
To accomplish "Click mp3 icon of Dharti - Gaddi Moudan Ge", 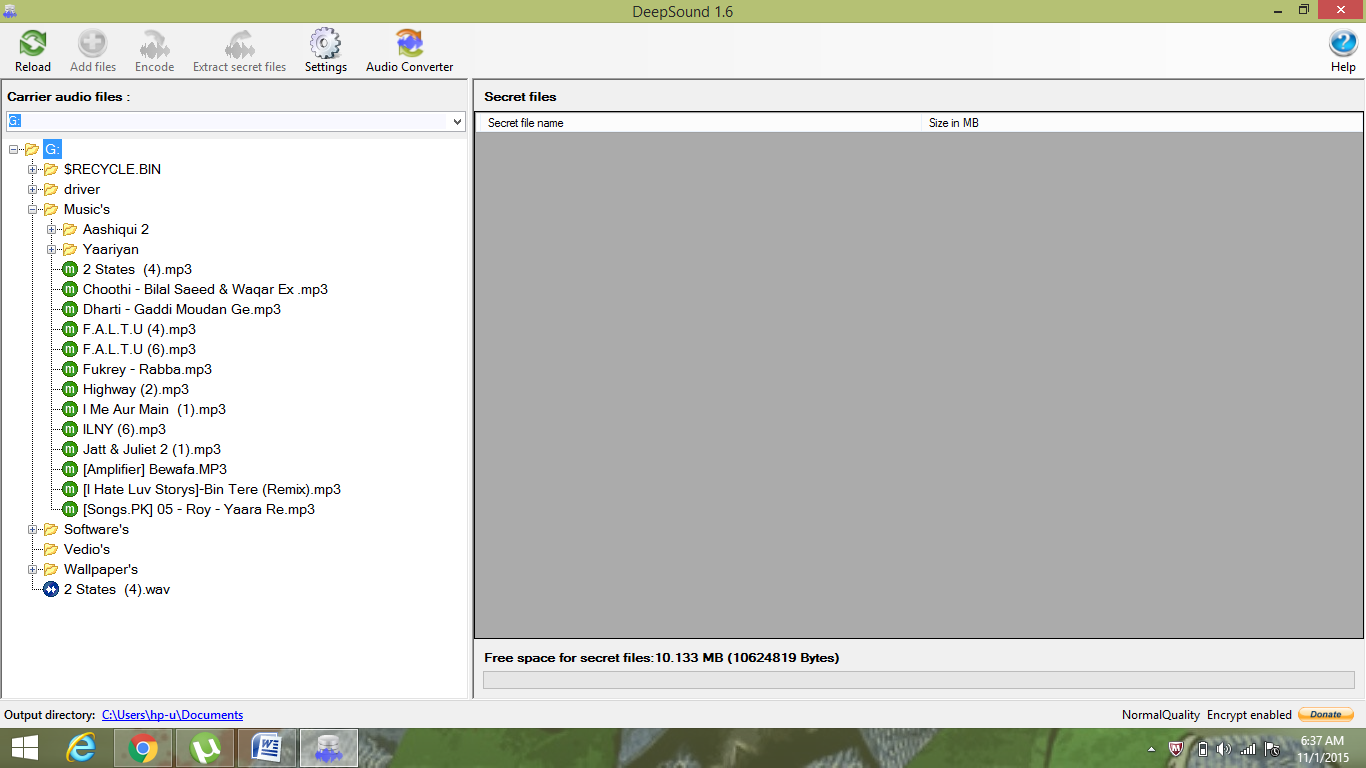I will tap(70, 309).
